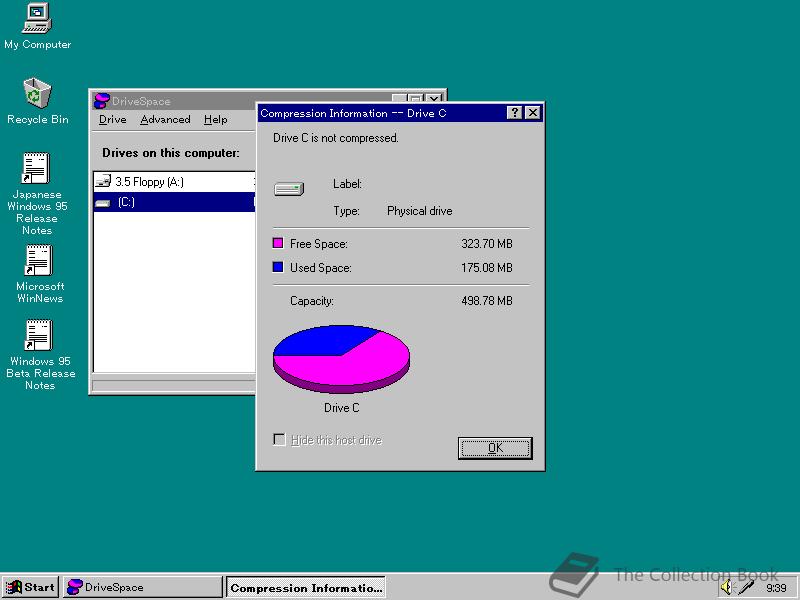Select the Microsoft WinNews shortcut
Image resolution: width=800 pixels, height=600 pixels.
39,274
